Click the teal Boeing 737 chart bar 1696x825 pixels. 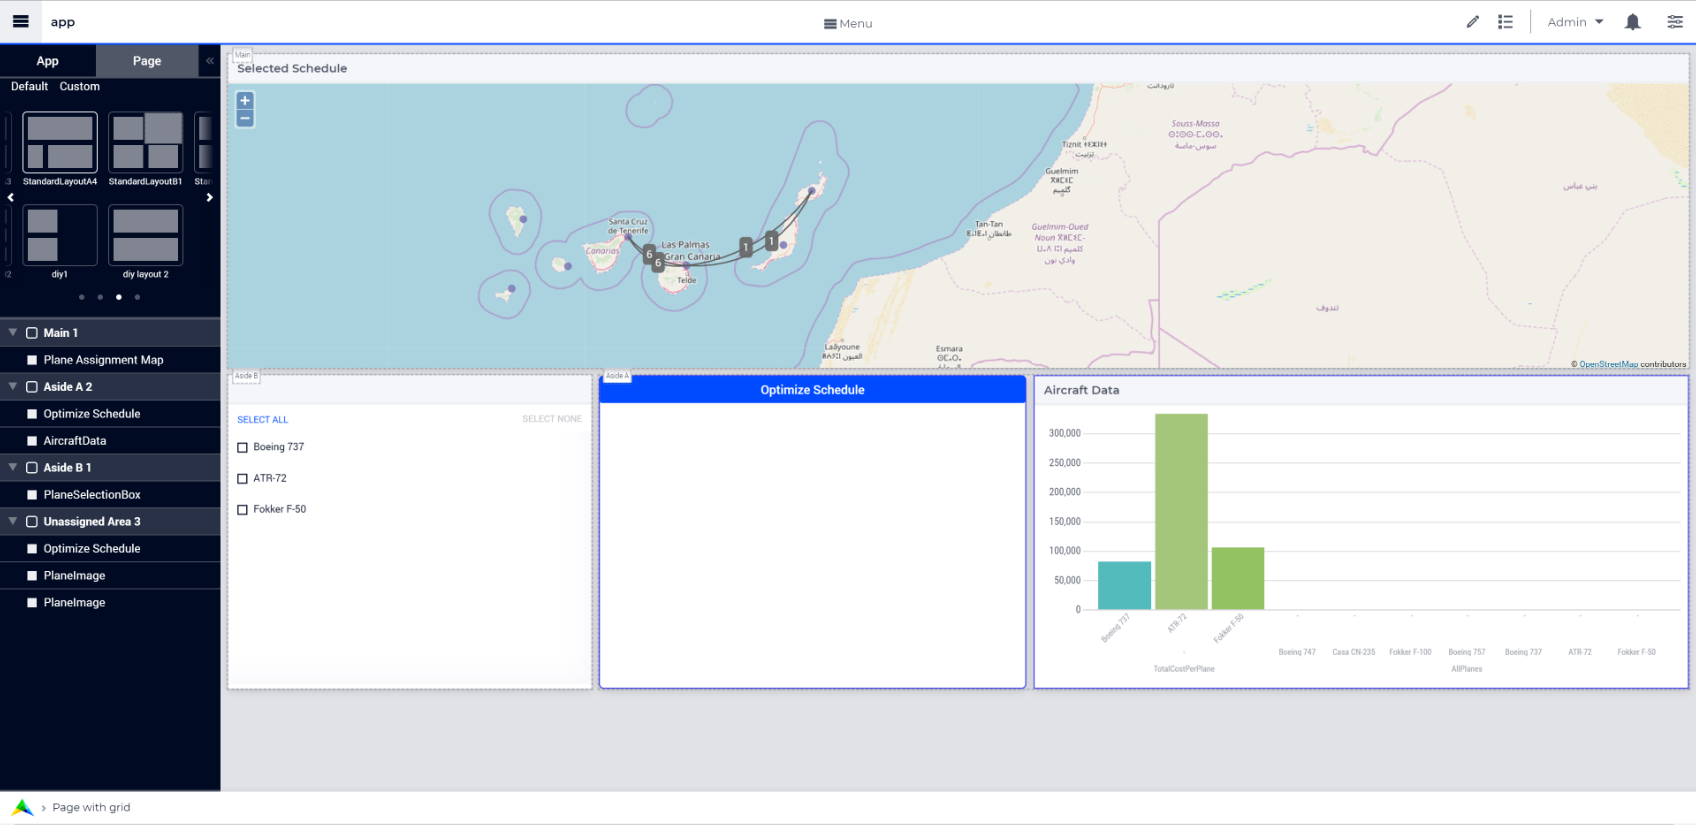click(1124, 585)
